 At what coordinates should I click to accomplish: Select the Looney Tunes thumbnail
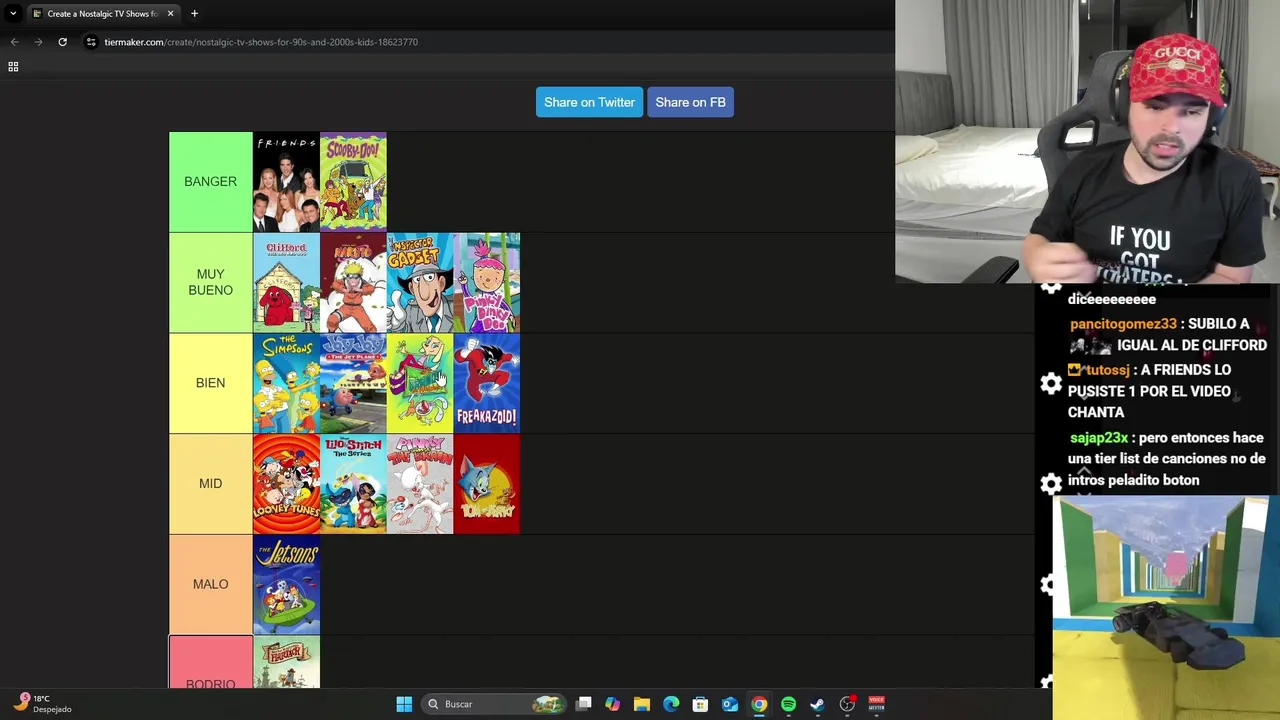coord(286,484)
